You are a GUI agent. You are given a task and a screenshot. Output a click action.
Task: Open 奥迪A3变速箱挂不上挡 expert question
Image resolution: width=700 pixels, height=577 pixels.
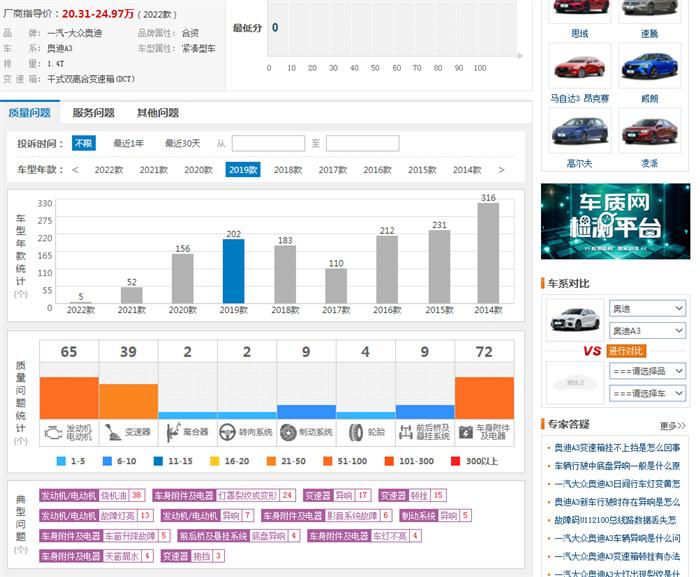[617, 448]
